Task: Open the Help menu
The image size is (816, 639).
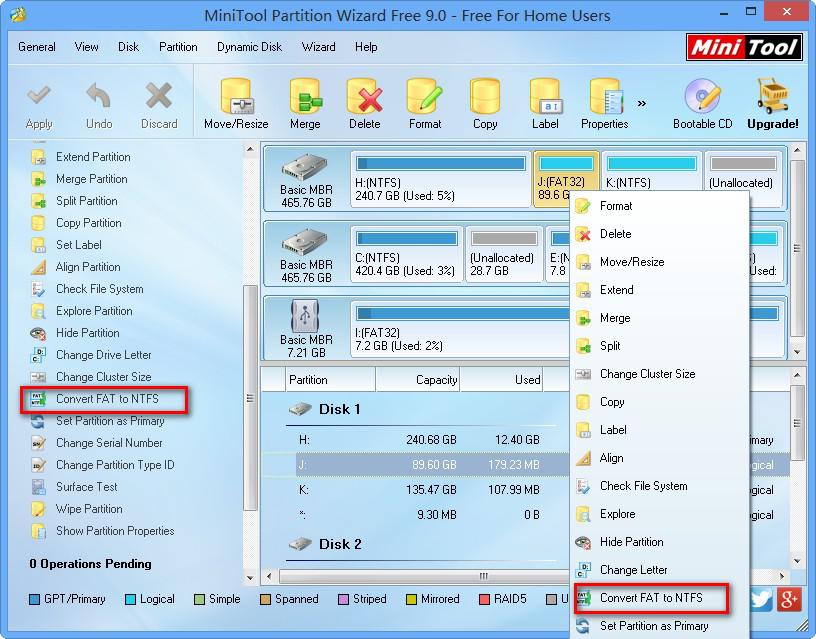Action: point(366,47)
